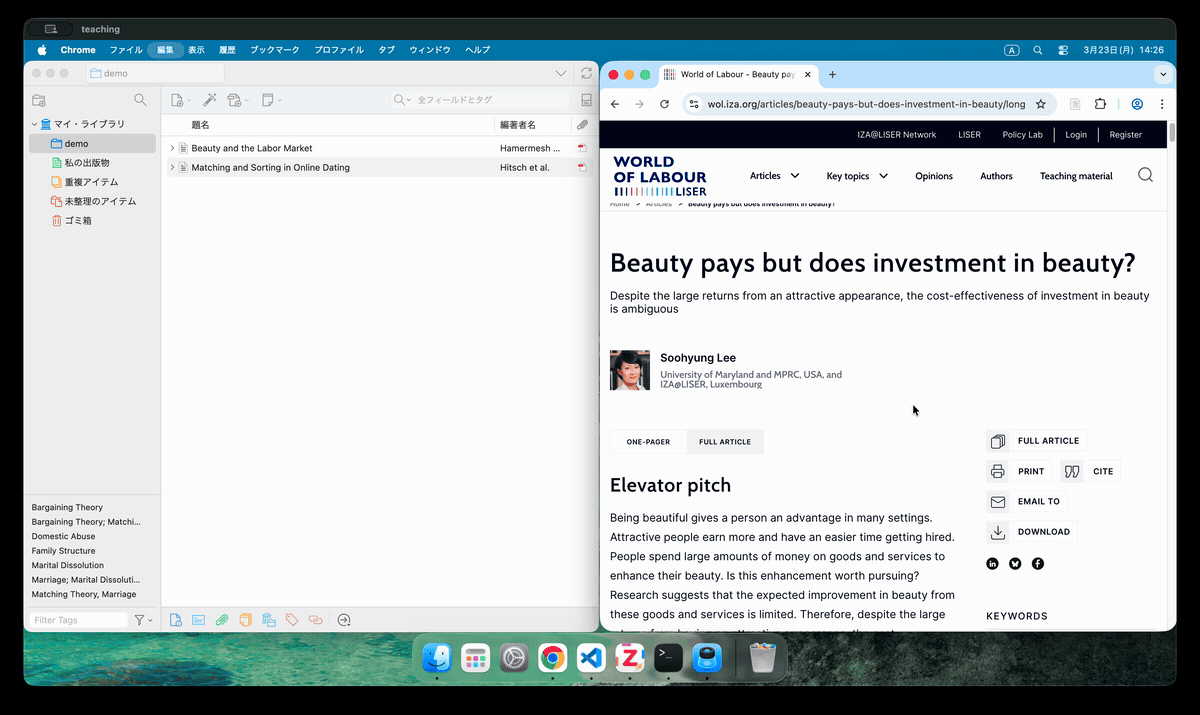Toggle the item pane layout button
This screenshot has height=715, width=1200.
586,100
